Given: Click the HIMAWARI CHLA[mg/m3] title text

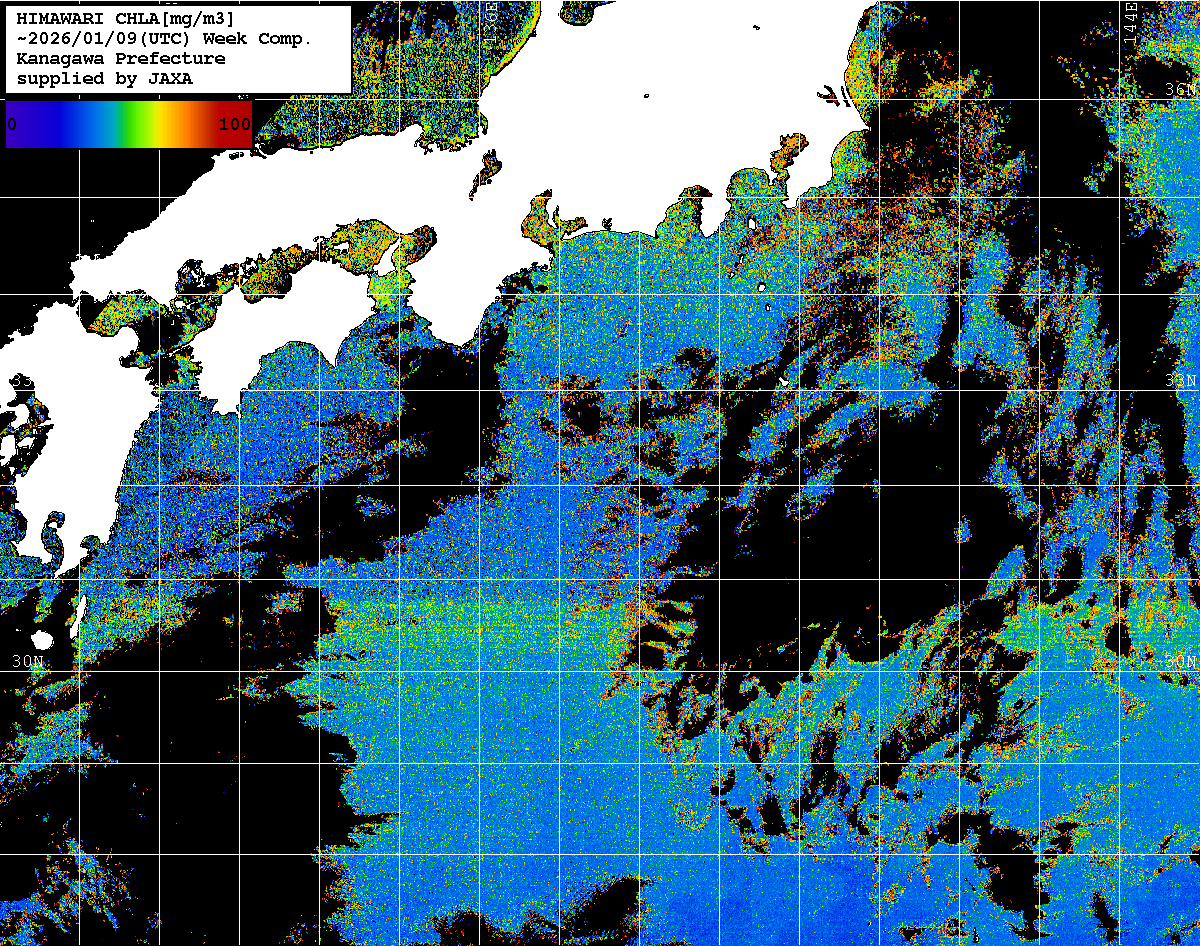Looking at the screenshot, I should (x=125, y=18).
